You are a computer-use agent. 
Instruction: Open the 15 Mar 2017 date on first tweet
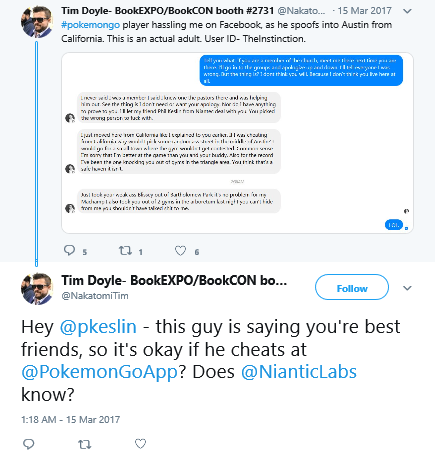[x=364, y=11]
